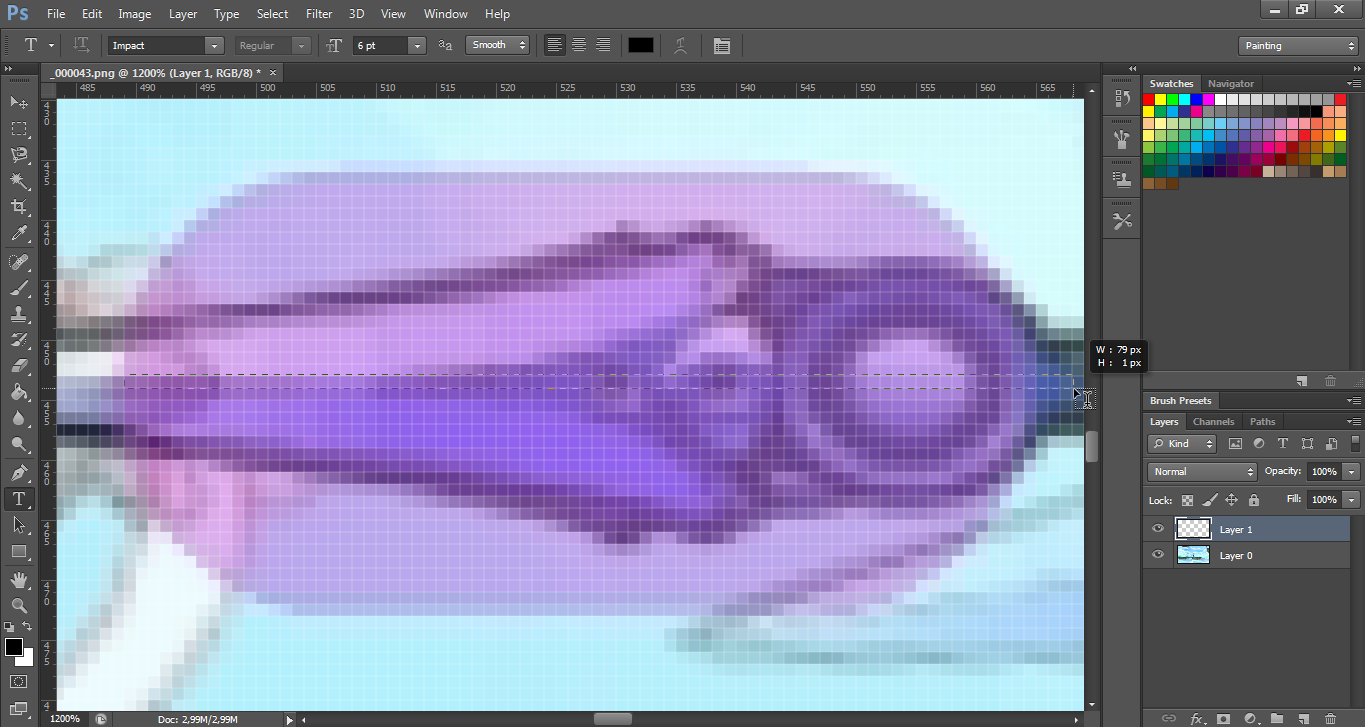Select the Path Selection tool
The image size is (1365, 727).
coord(19,525)
